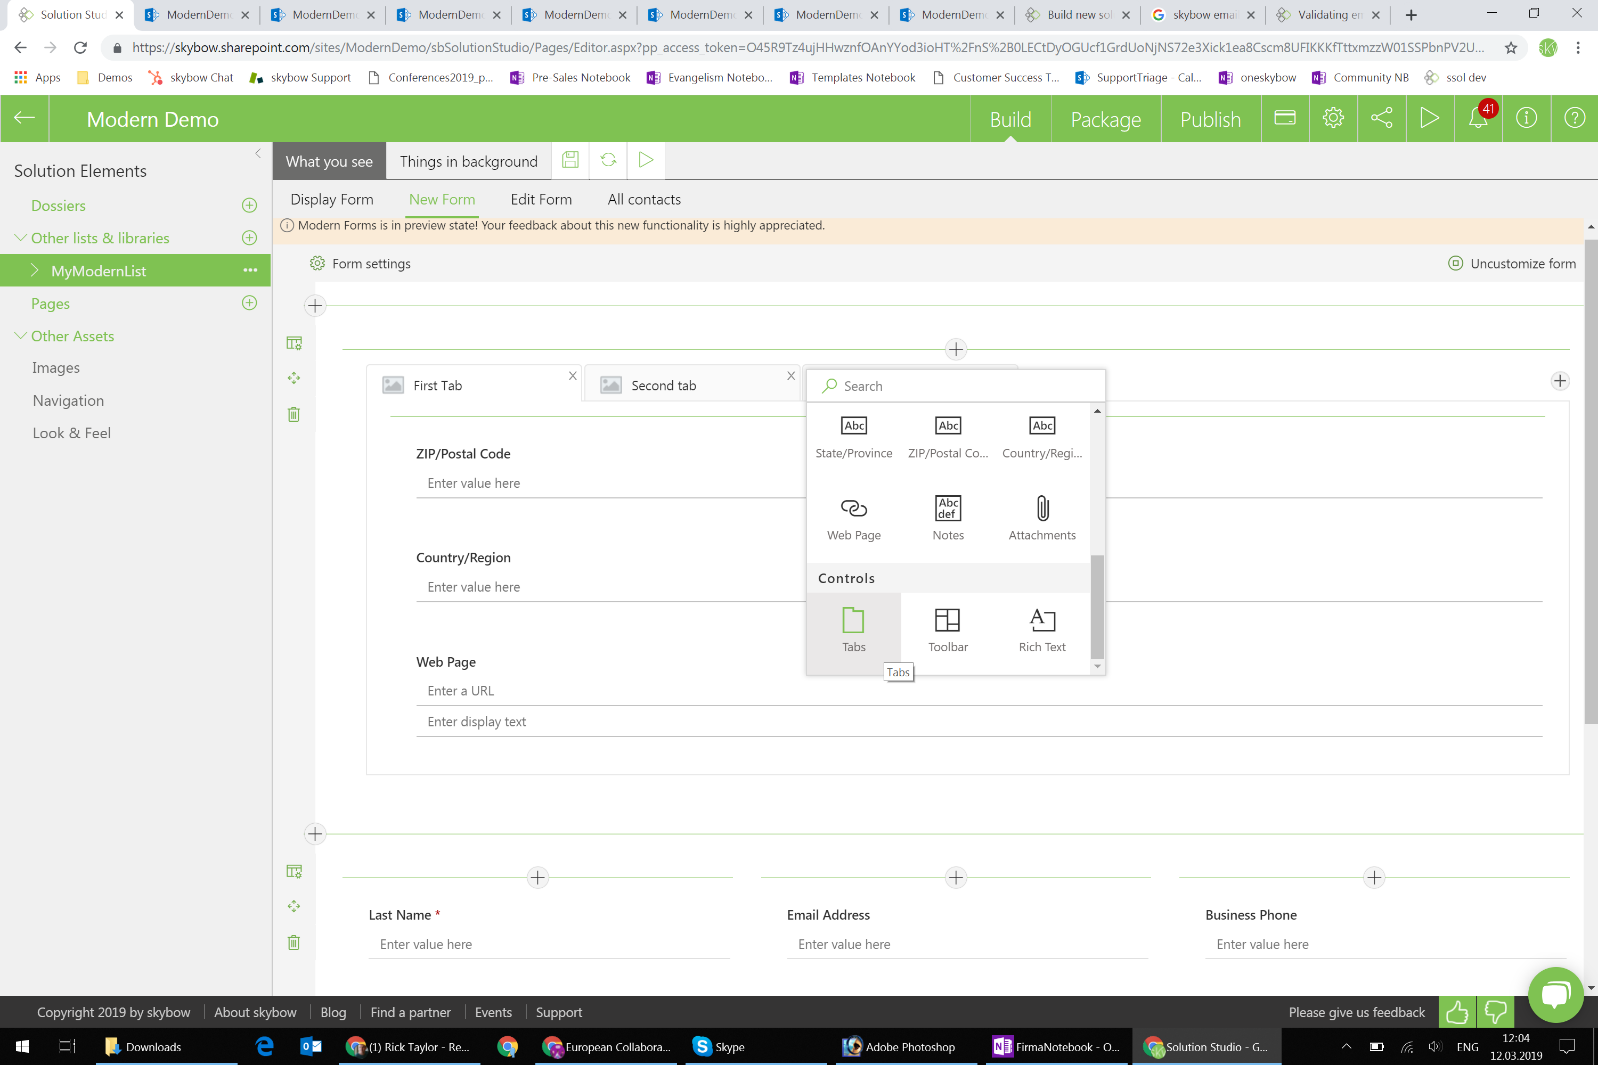The image size is (1598, 1065).
Task: Open the settings gear in header
Action: click(1333, 118)
